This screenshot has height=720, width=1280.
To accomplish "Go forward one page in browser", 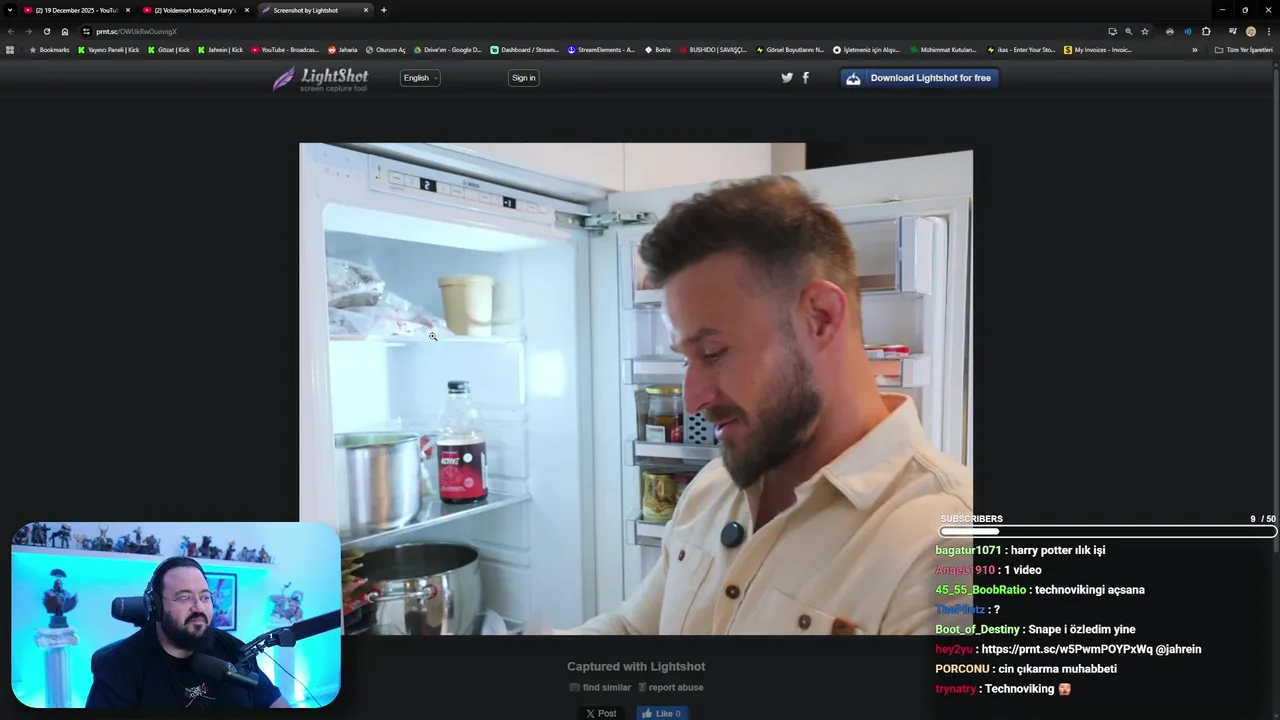I will (x=28, y=31).
